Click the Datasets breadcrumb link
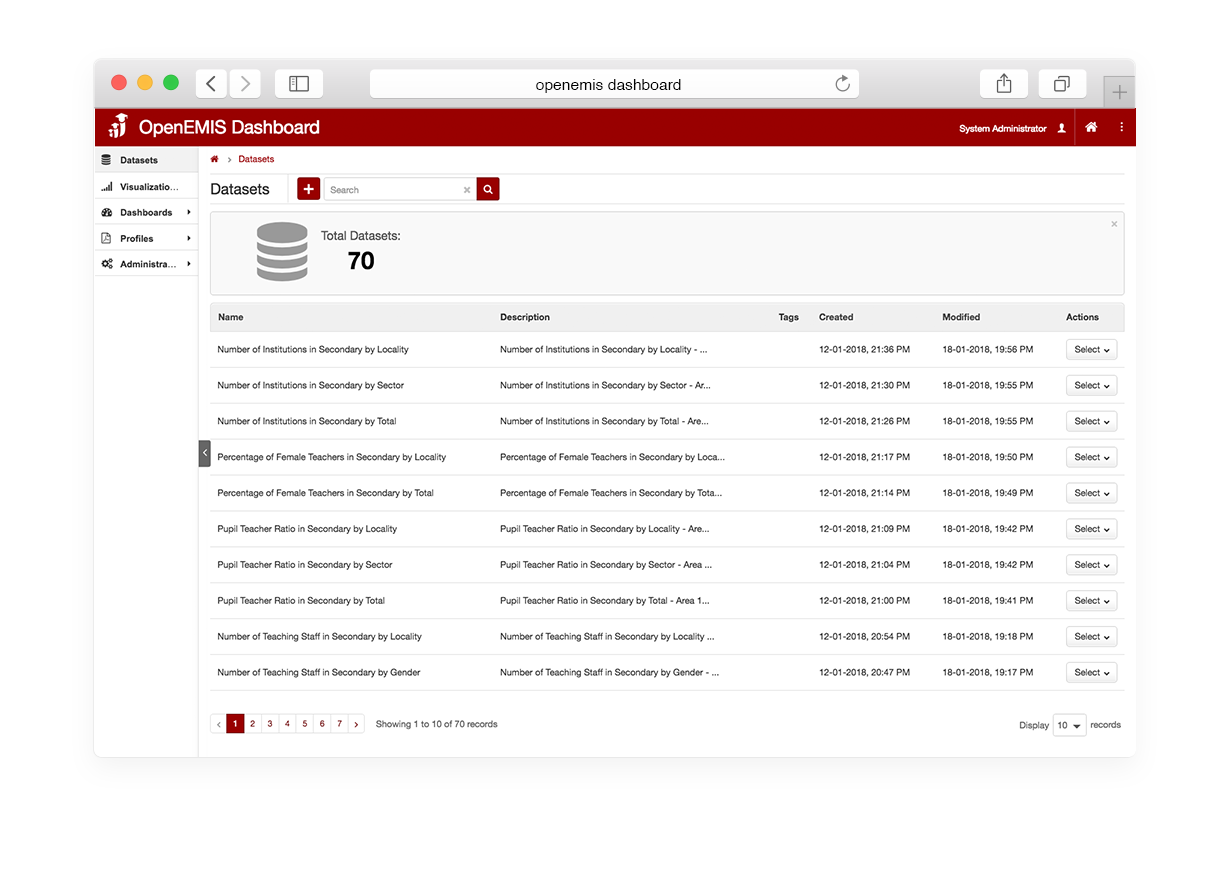Image resolution: width=1230 pixels, height=896 pixels. pyautogui.click(x=256, y=159)
